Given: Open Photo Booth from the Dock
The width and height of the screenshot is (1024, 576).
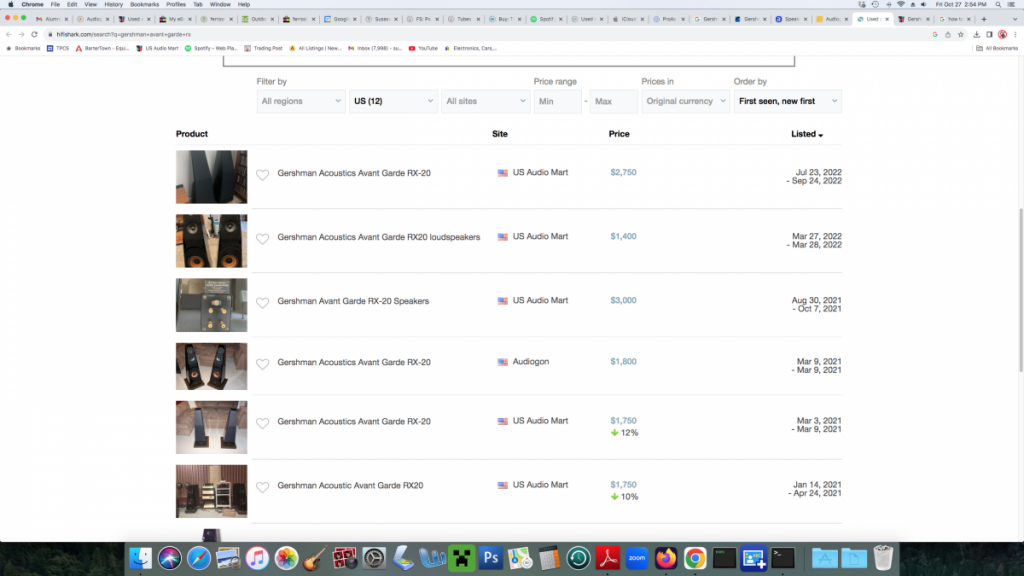Looking at the screenshot, I should click(x=345, y=558).
